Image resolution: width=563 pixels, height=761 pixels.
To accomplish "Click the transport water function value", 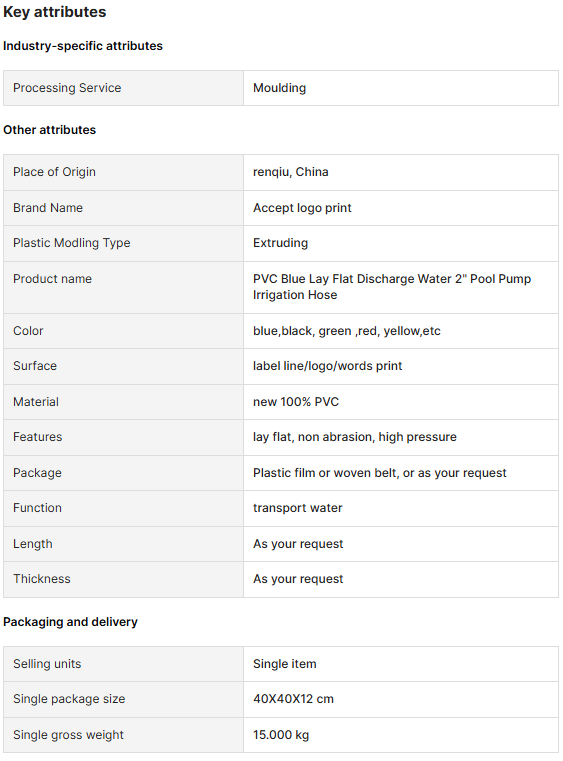I will 298,508.
